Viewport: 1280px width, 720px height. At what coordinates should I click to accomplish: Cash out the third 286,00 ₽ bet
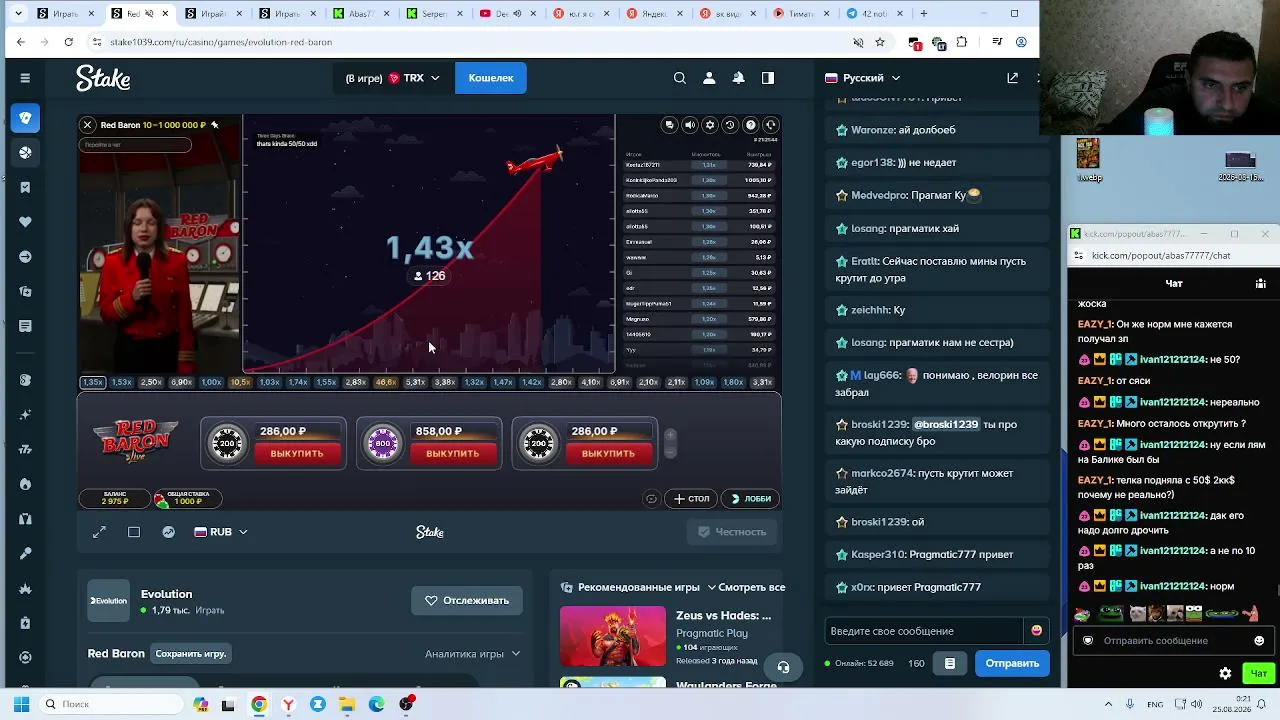(x=608, y=454)
